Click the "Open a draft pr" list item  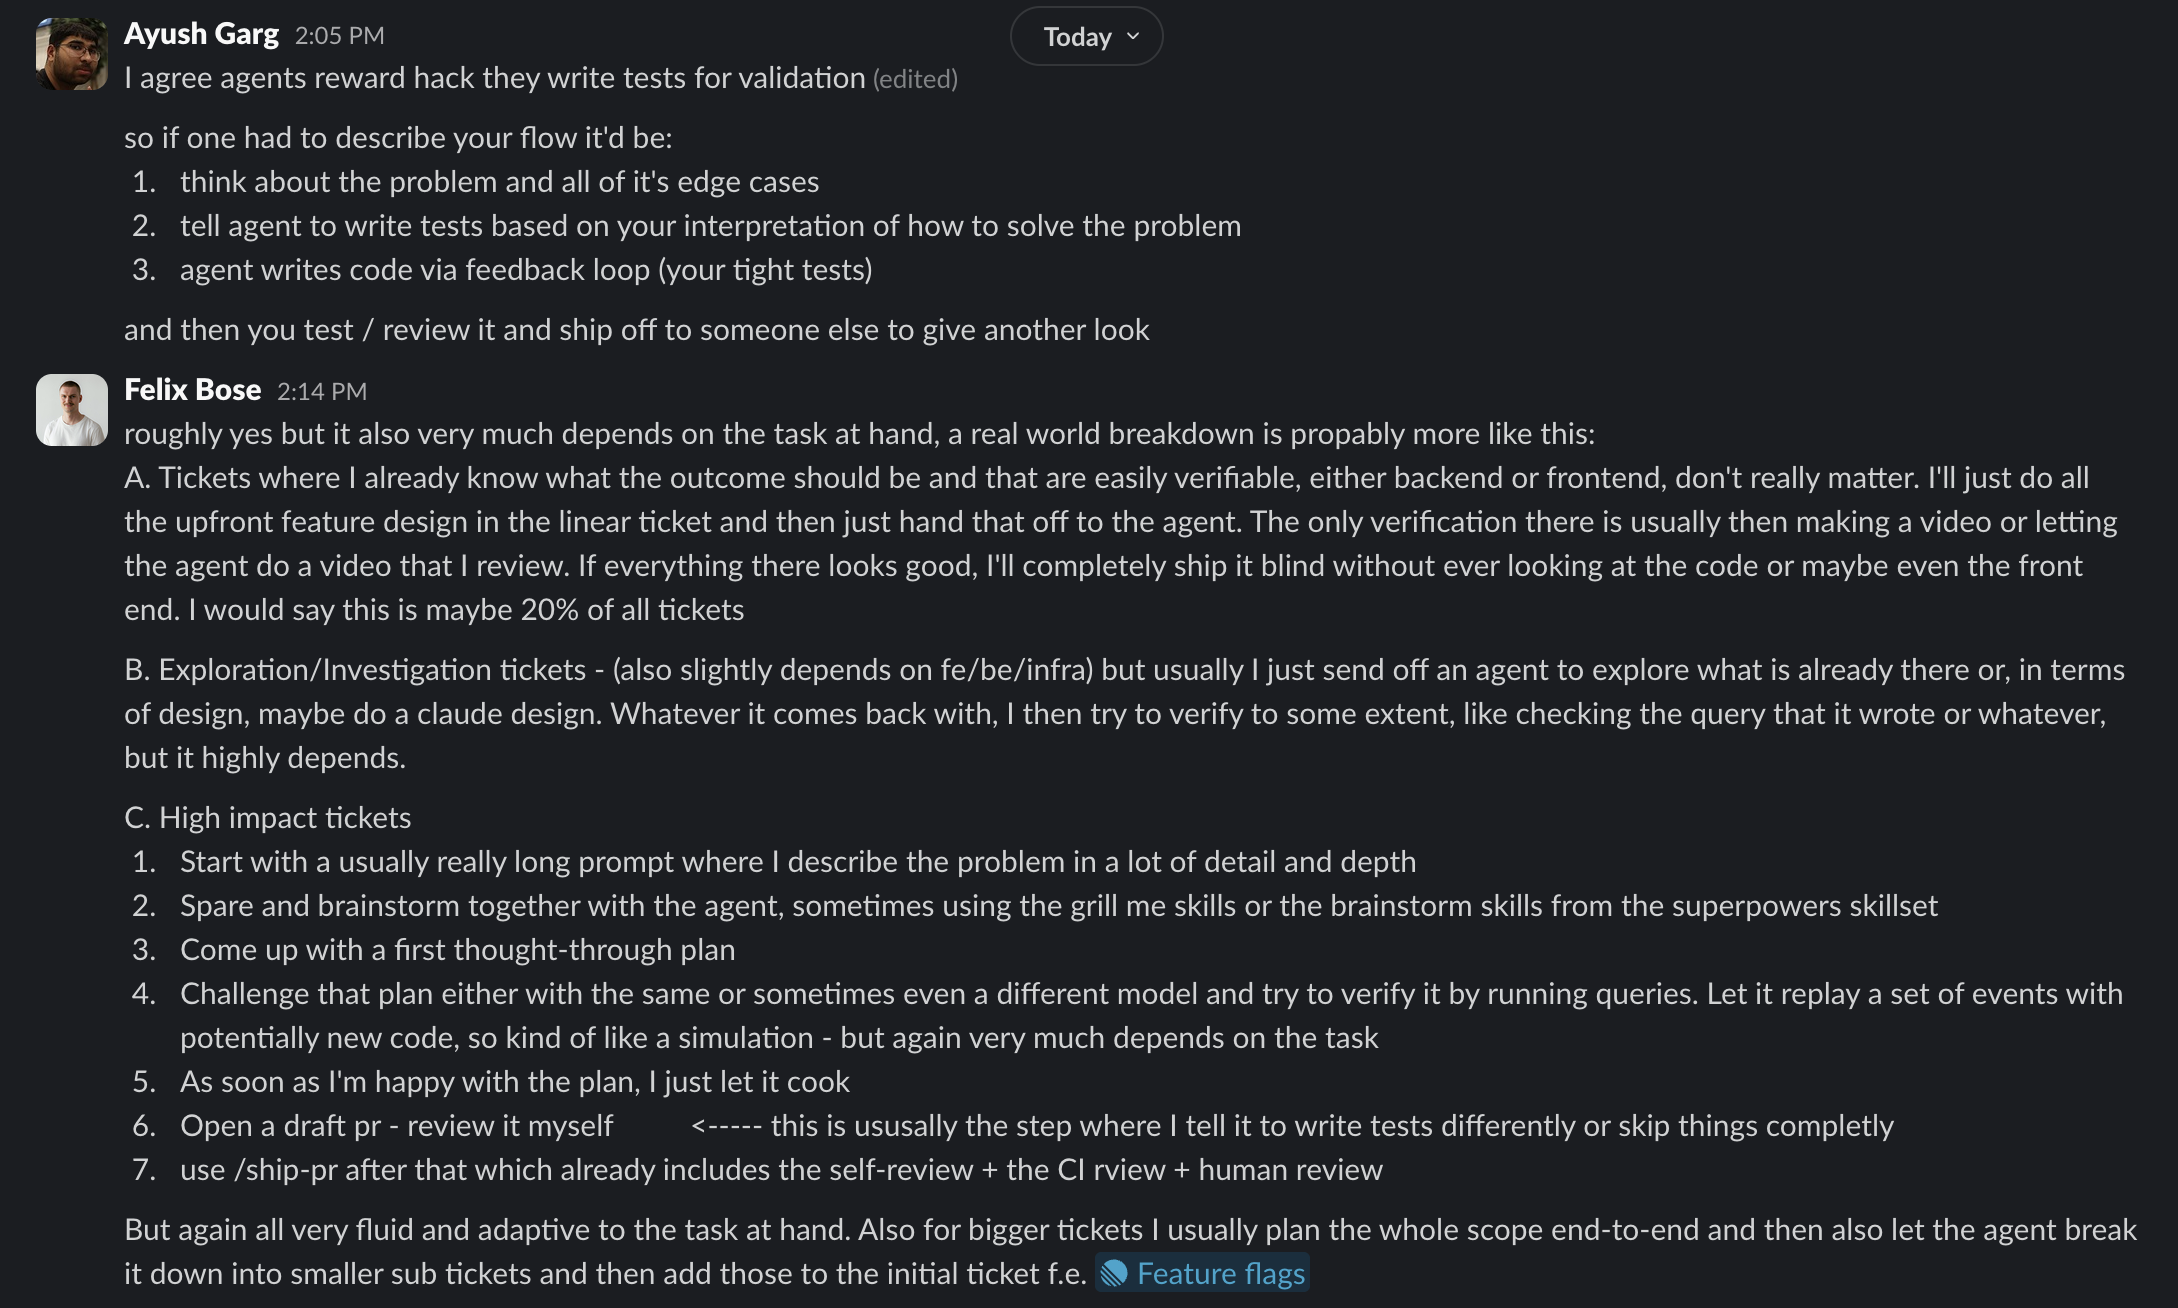coord(1037,1126)
